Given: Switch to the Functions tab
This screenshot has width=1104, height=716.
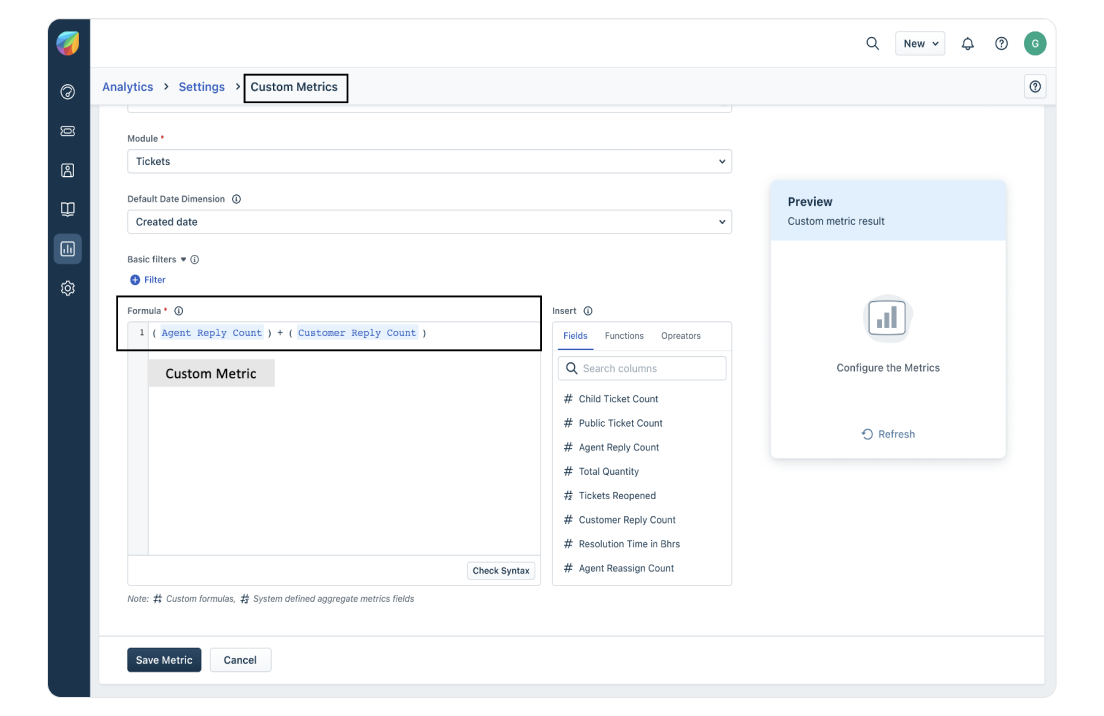Looking at the screenshot, I should point(624,336).
